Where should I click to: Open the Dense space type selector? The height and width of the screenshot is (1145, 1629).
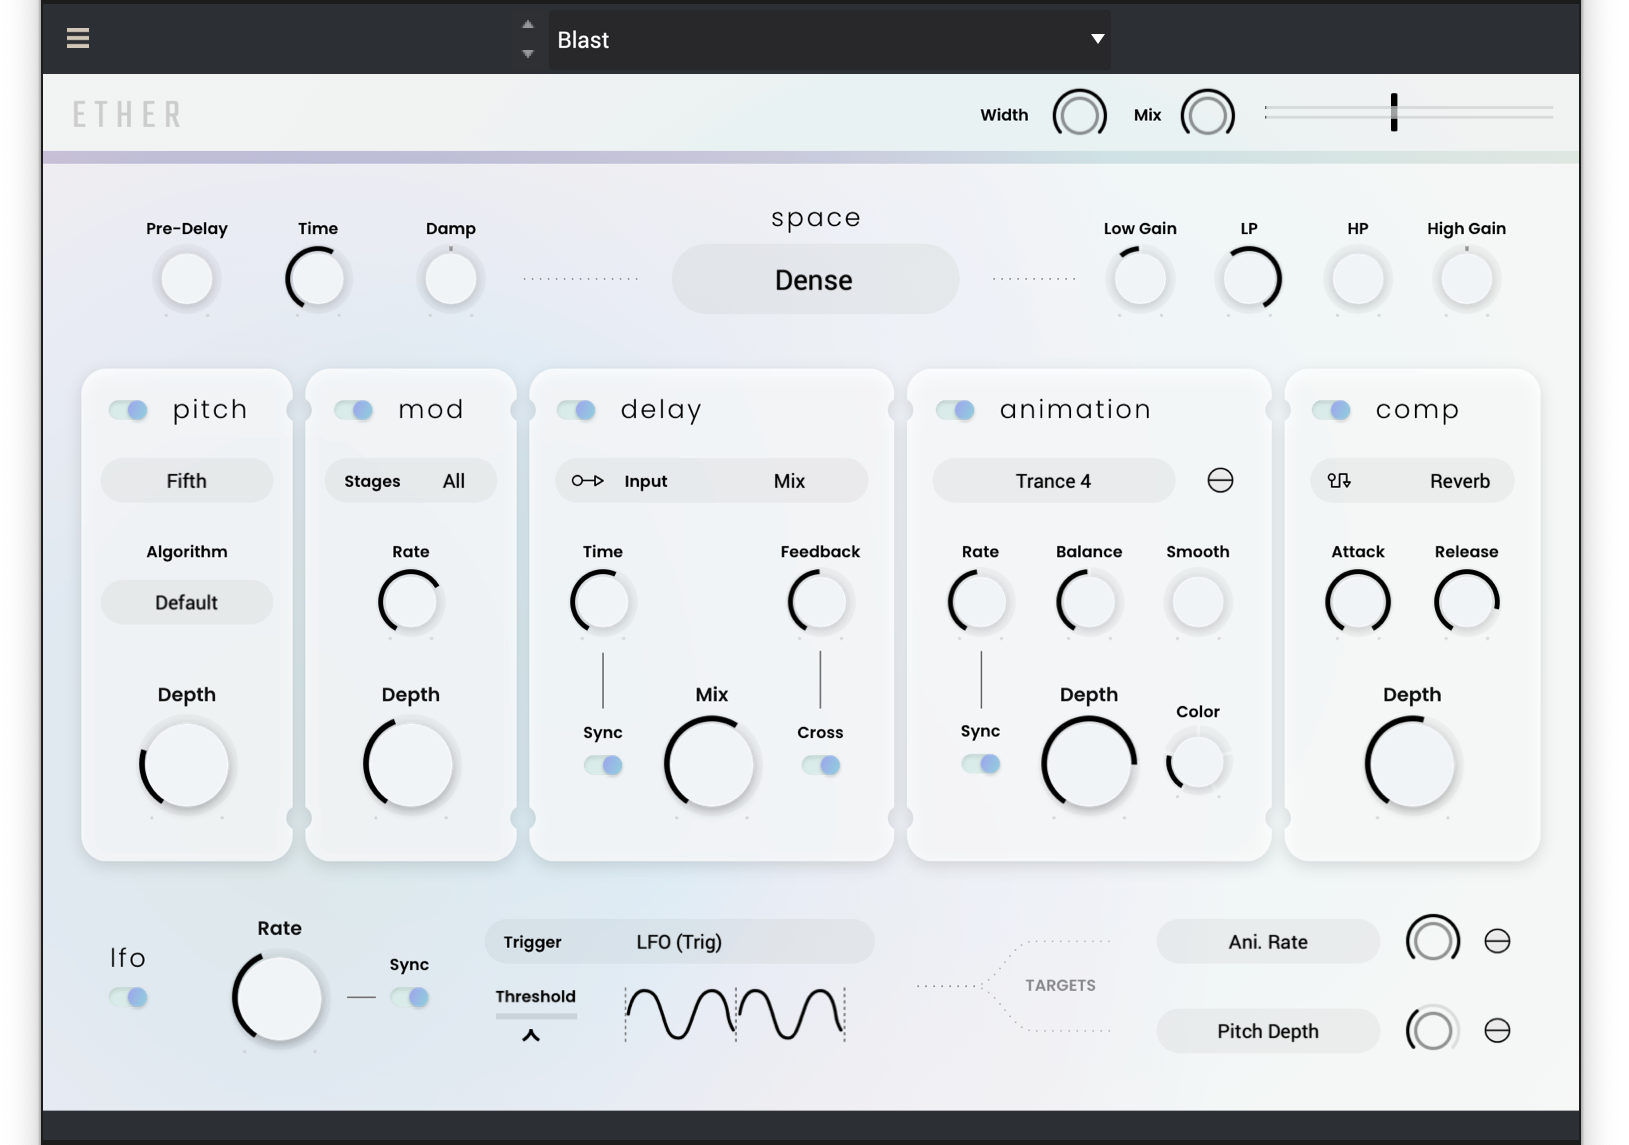(x=814, y=280)
